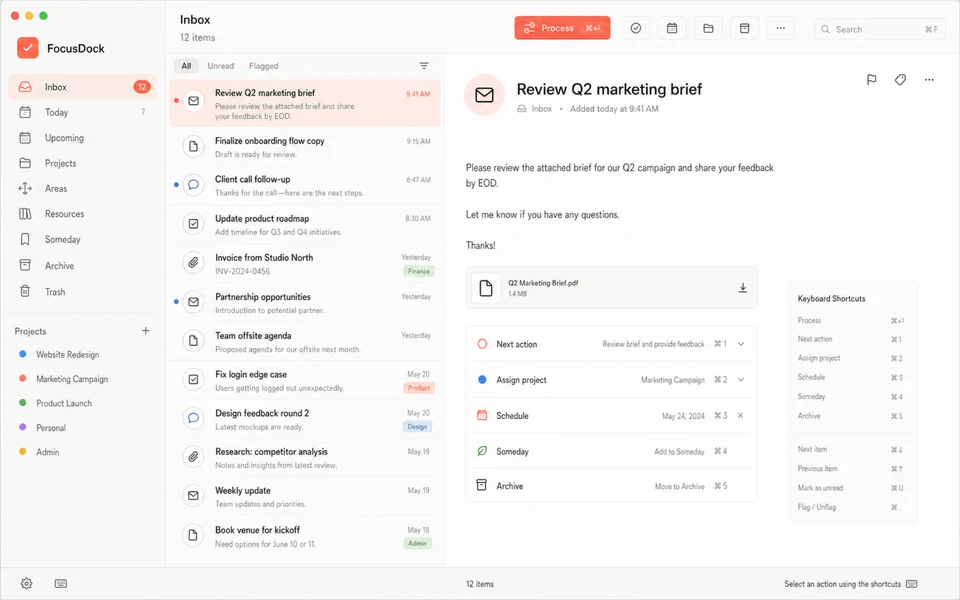
Task: Click the Archive row box icon
Action: (x=482, y=485)
